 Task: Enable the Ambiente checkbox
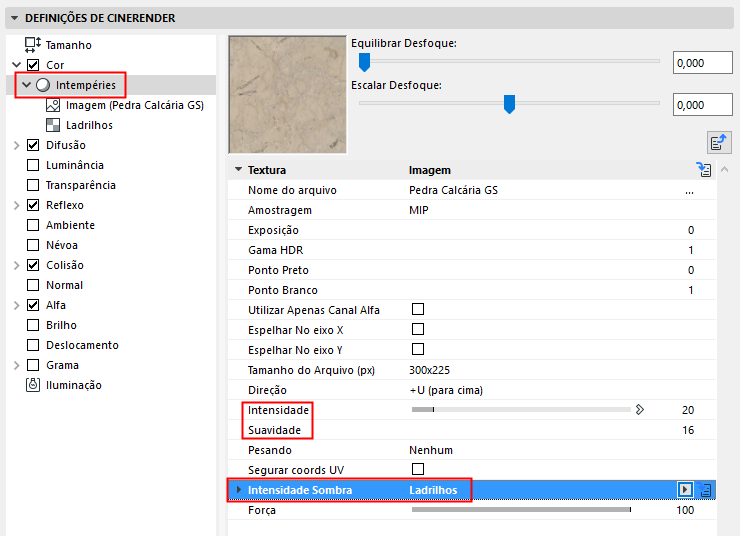click(x=33, y=225)
